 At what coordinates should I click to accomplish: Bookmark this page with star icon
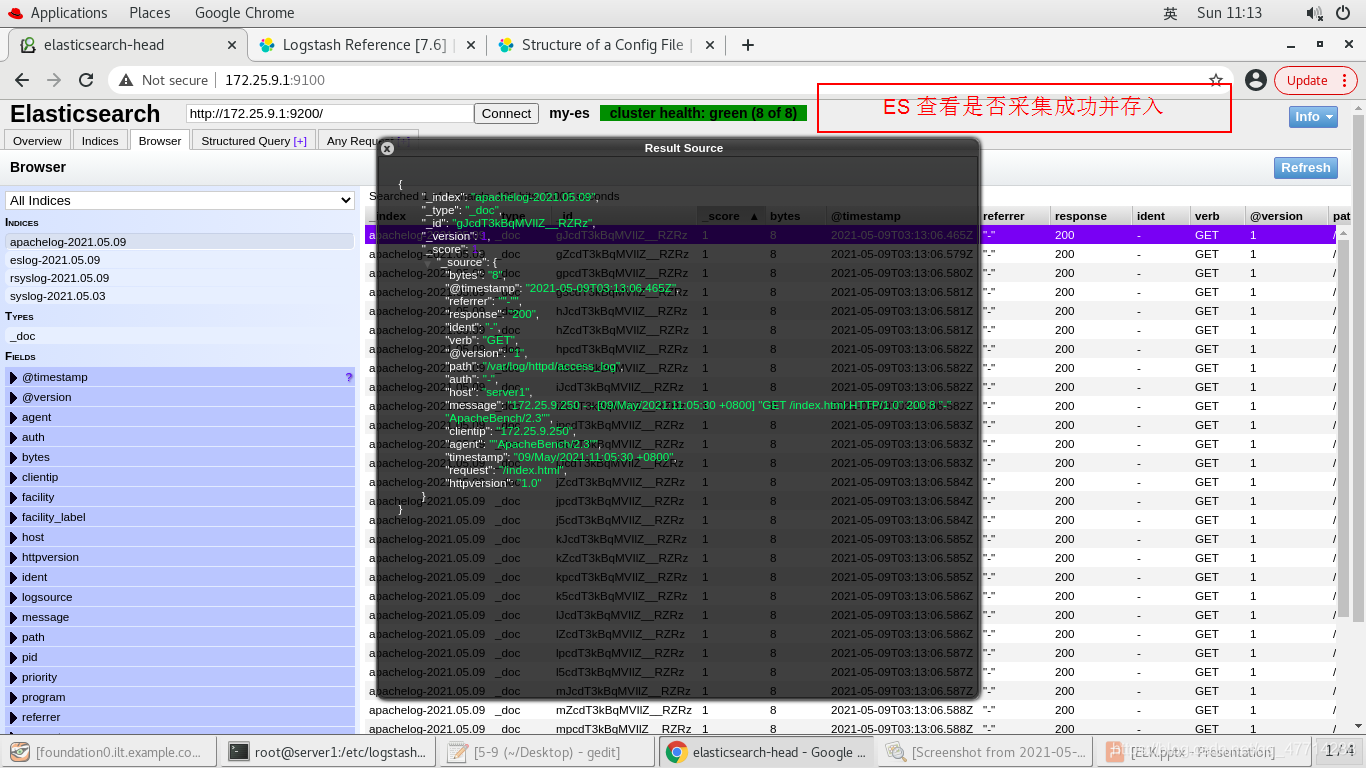[x=1216, y=80]
